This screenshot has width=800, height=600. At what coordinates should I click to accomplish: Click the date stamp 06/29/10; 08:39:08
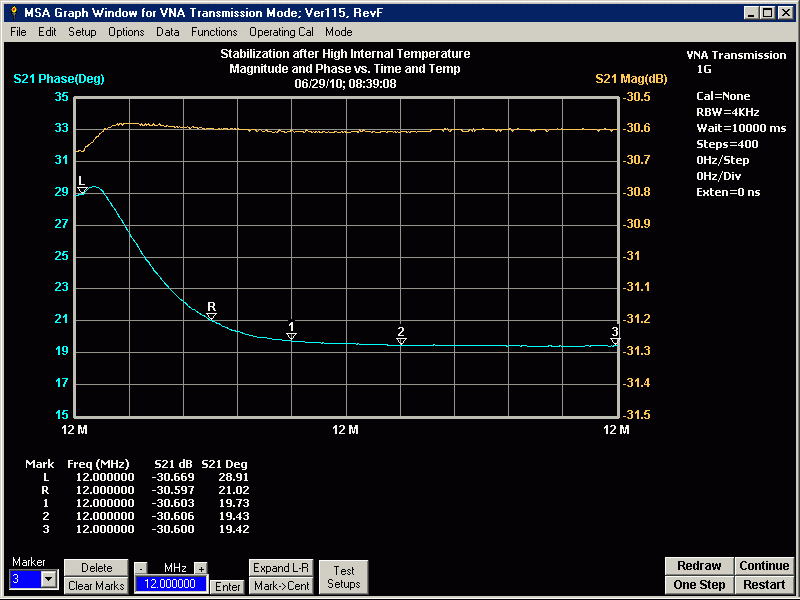click(x=345, y=84)
